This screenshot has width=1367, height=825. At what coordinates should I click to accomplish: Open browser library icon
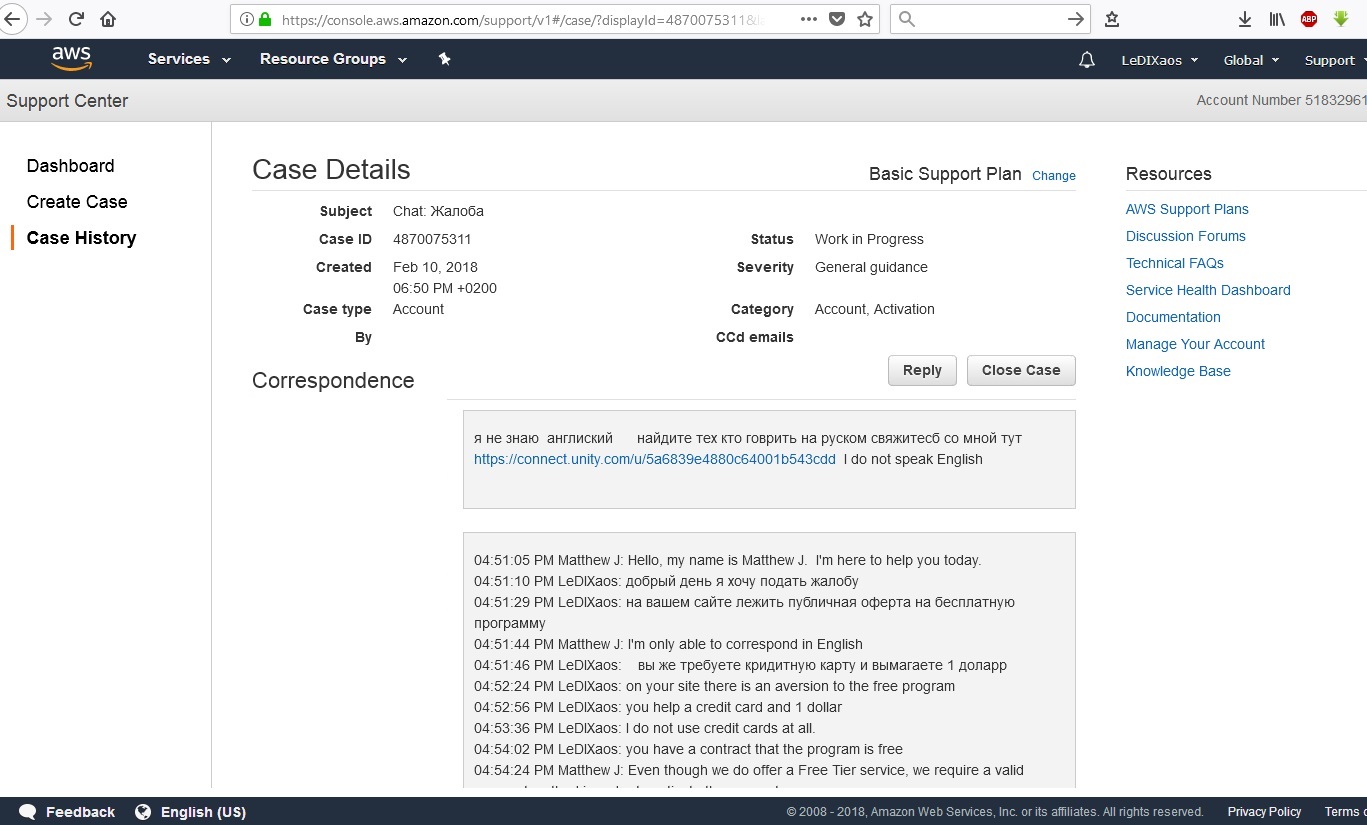[1277, 19]
